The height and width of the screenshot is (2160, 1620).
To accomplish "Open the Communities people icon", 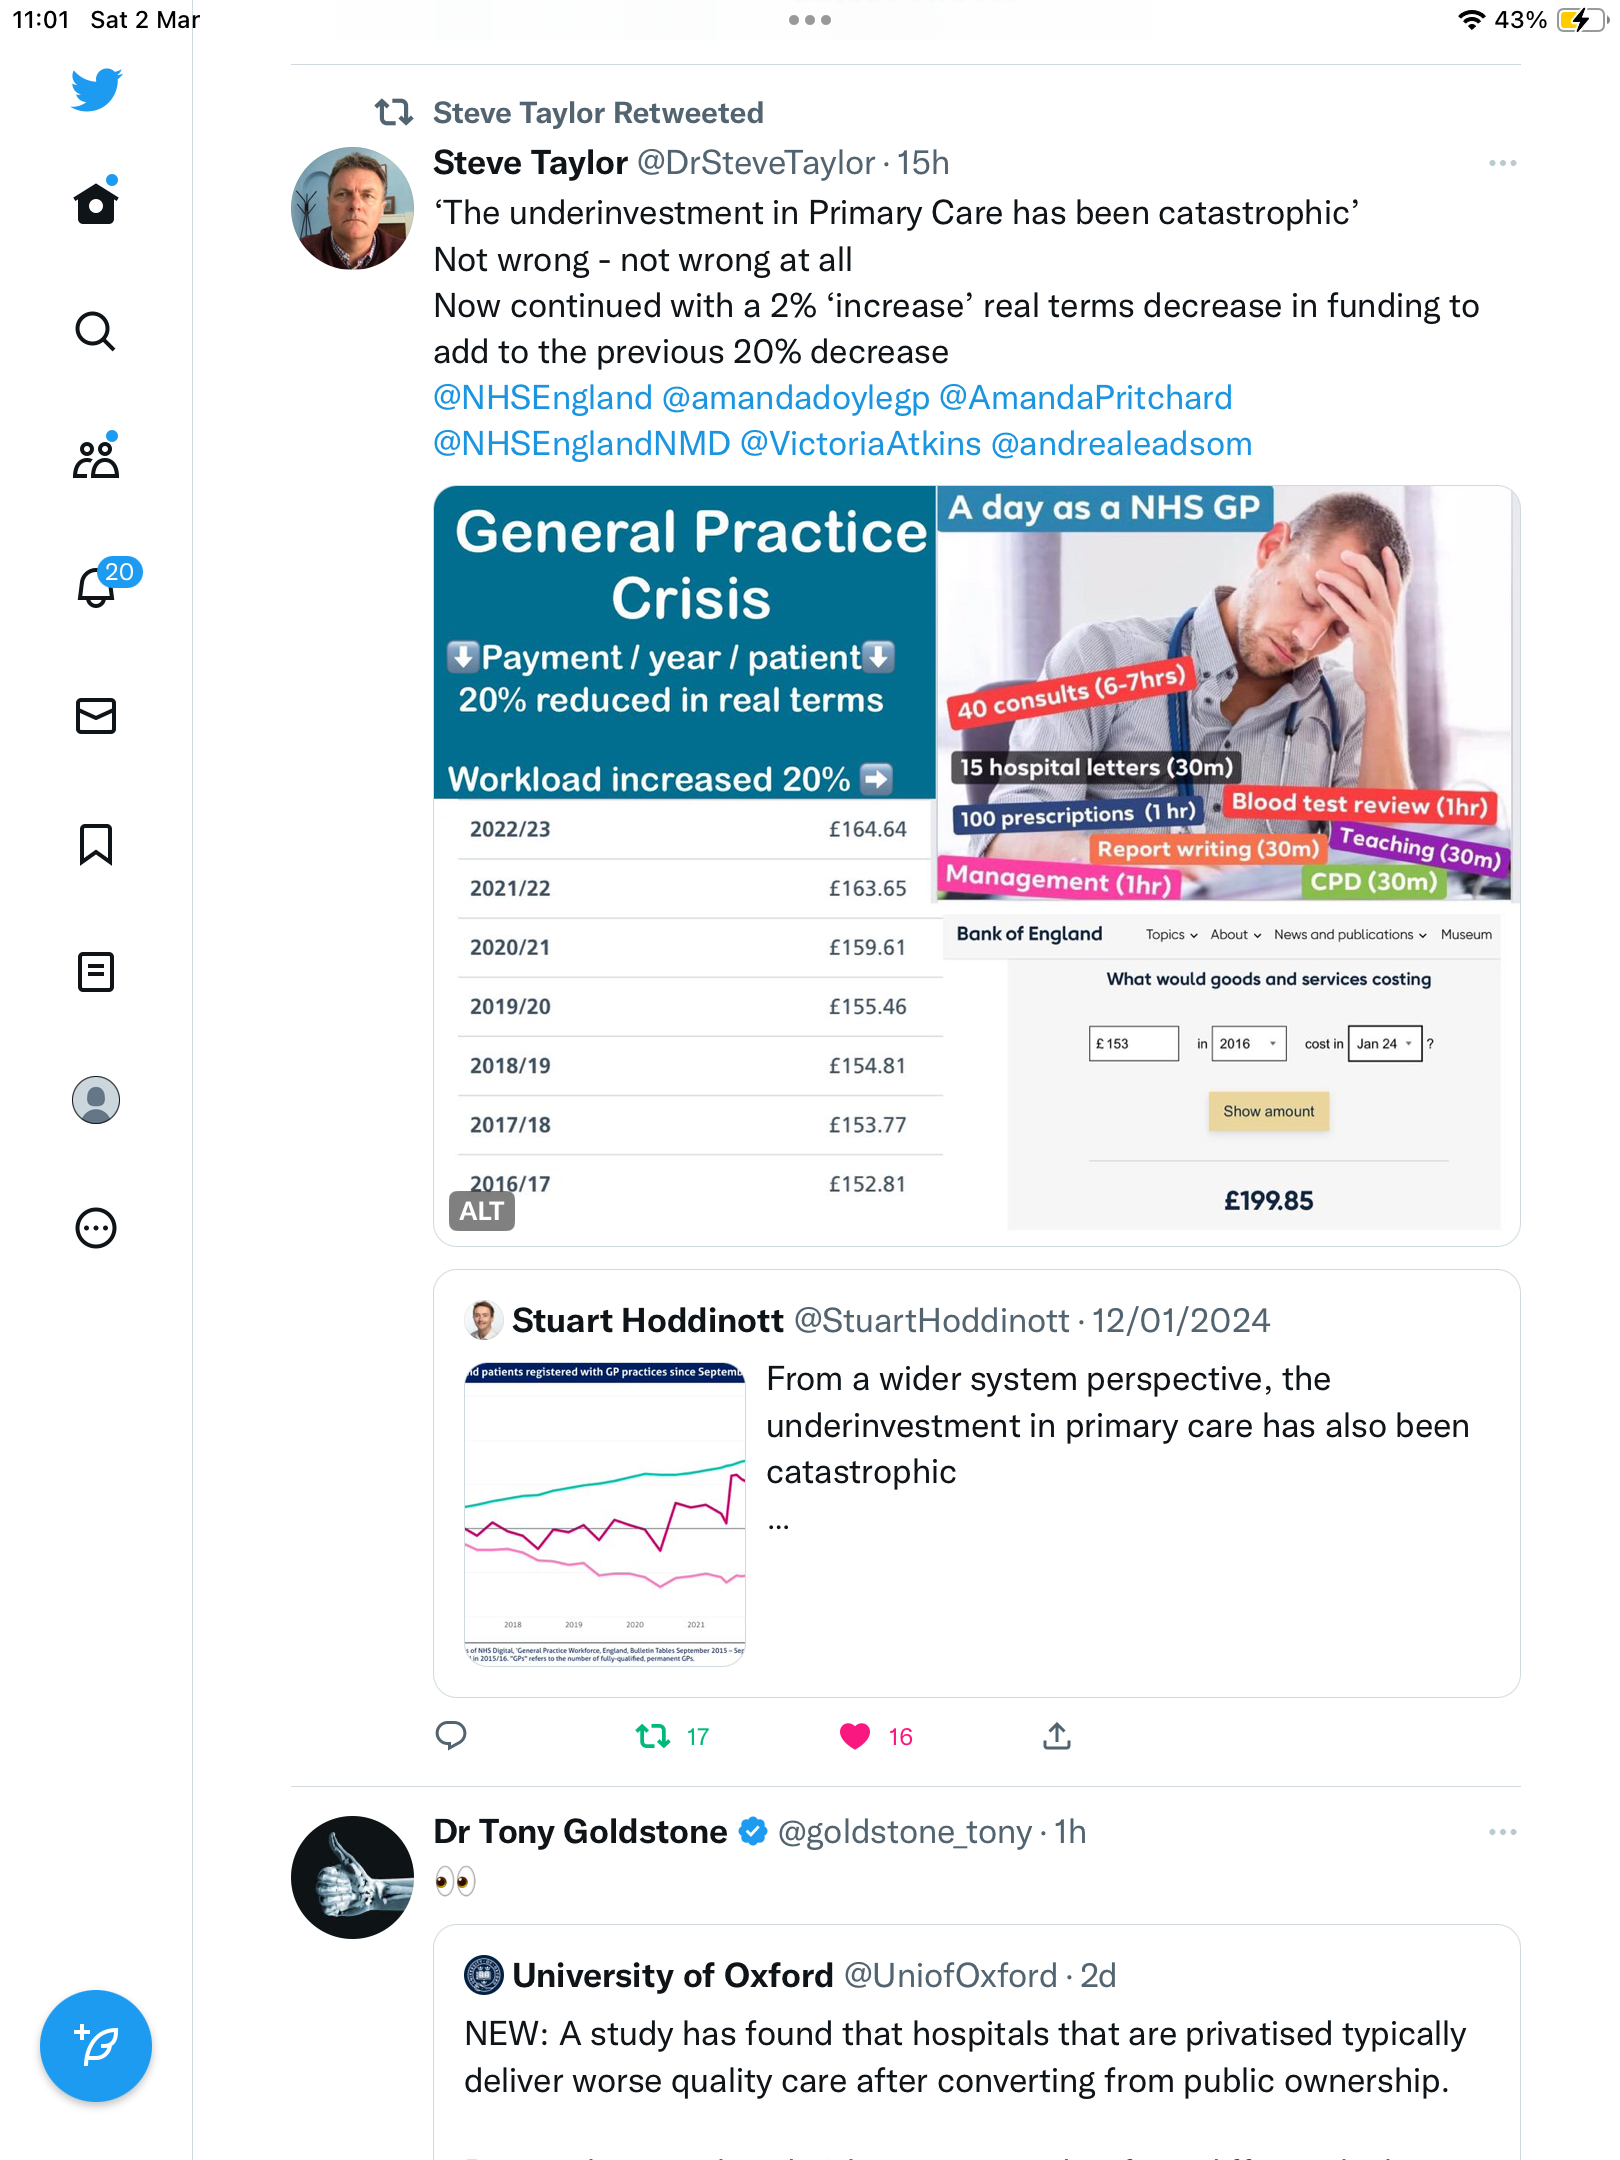I will tap(96, 459).
